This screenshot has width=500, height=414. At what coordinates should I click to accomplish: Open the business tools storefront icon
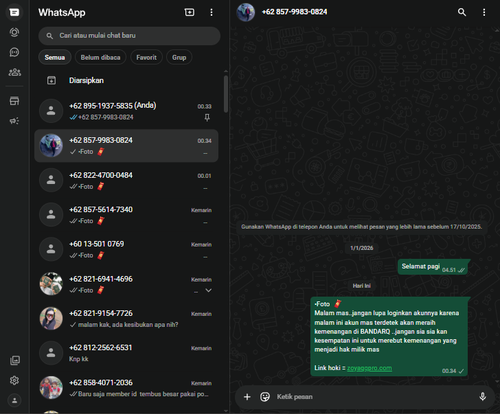pos(14,101)
